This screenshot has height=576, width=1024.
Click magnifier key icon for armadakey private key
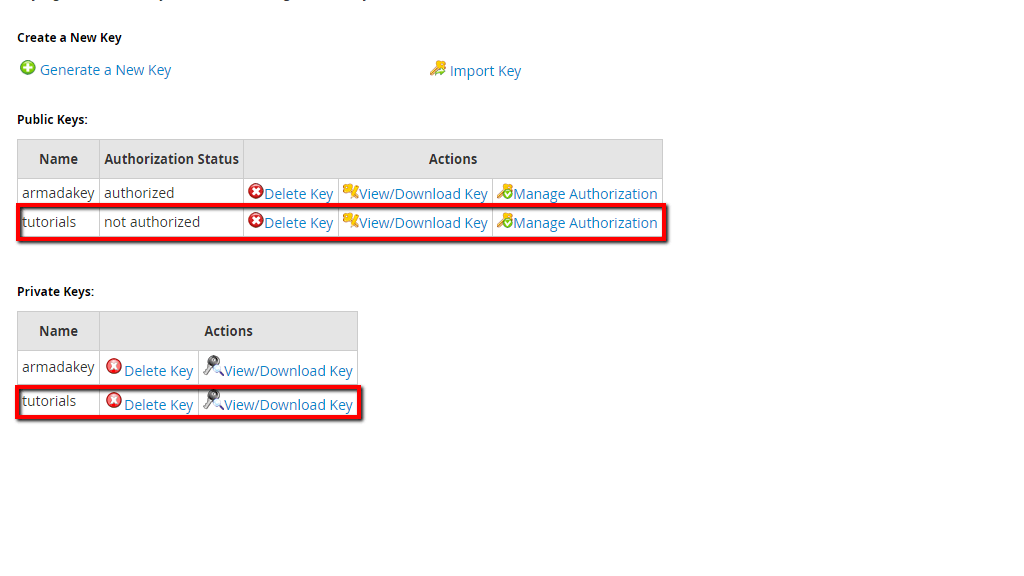213,366
